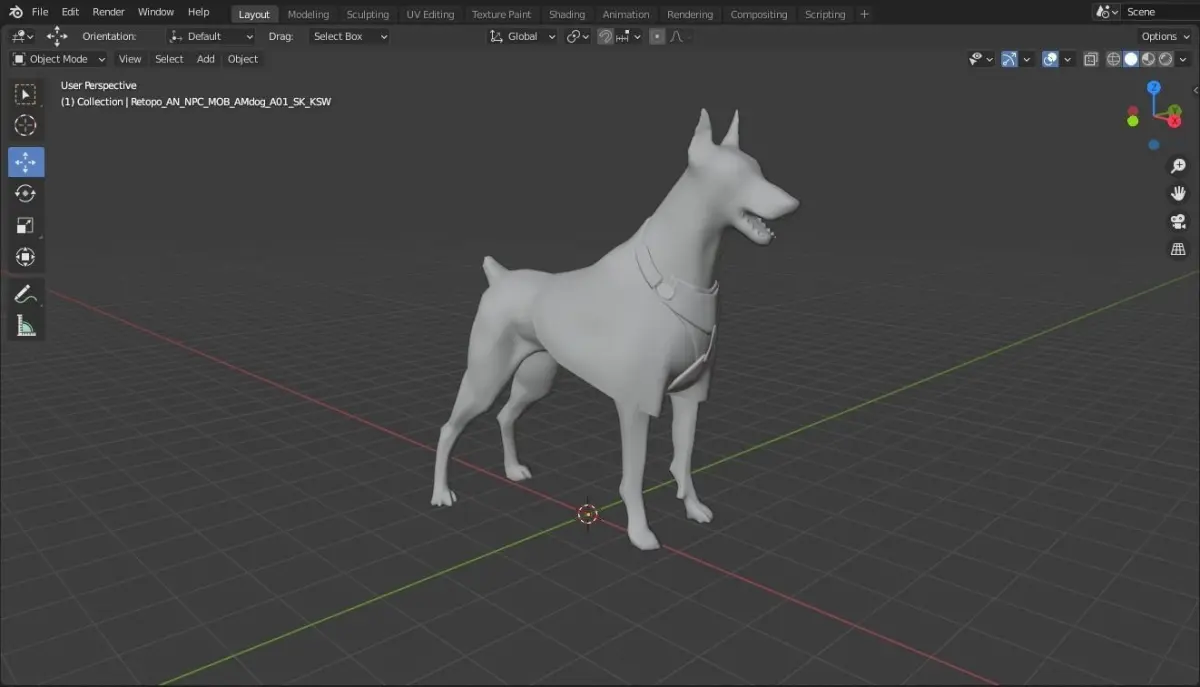This screenshot has height=687, width=1200.
Task: Switch to the Texture Paint tab
Action: coord(501,14)
